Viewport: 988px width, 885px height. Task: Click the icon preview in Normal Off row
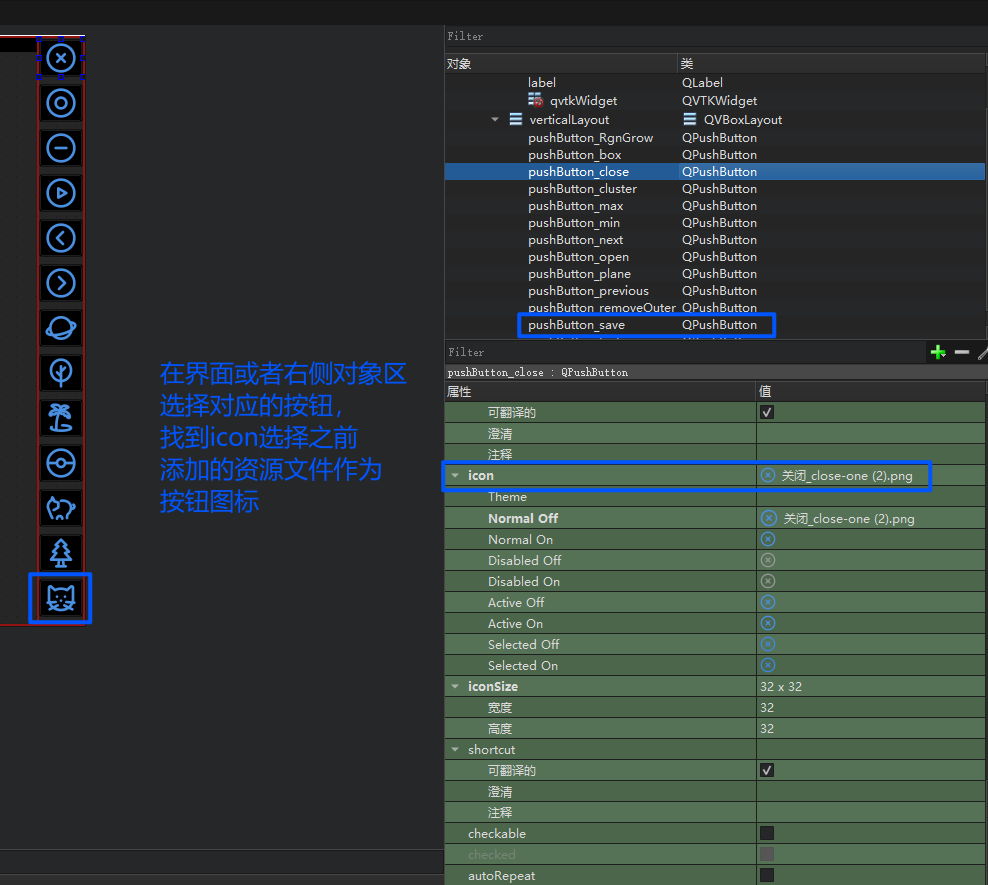coord(769,518)
